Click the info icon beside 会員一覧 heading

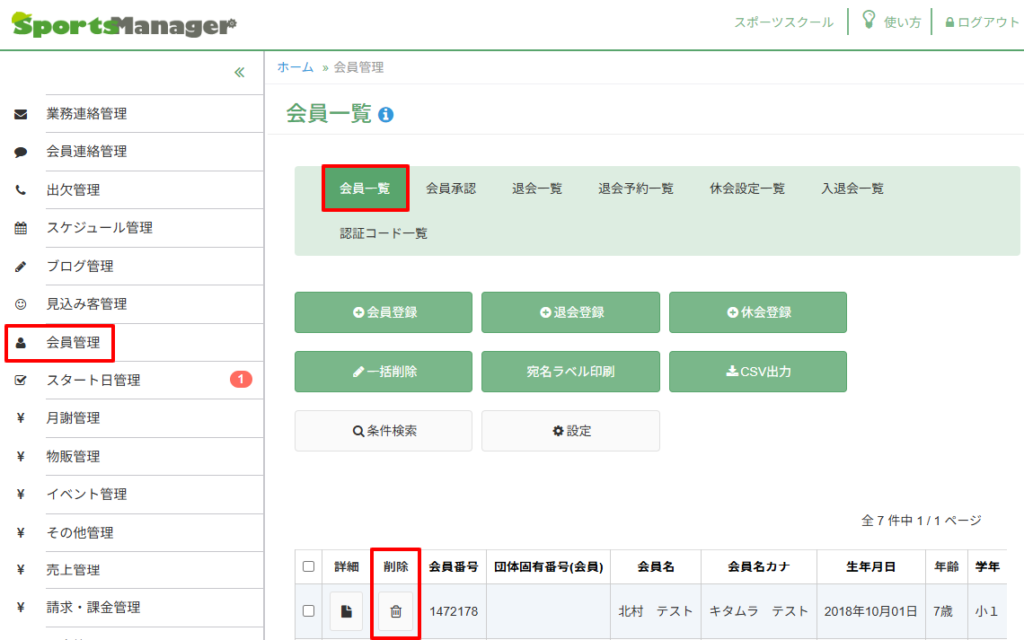point(386,115)
